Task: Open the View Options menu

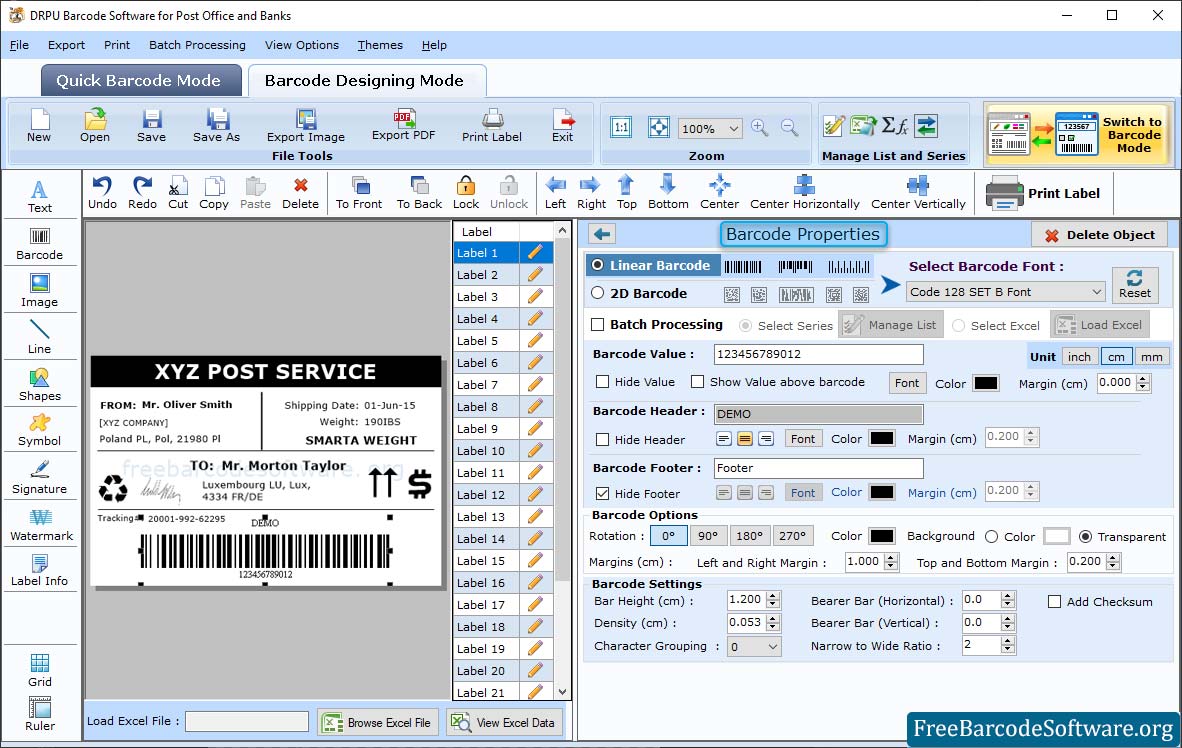Action: [x=302, y=44]
